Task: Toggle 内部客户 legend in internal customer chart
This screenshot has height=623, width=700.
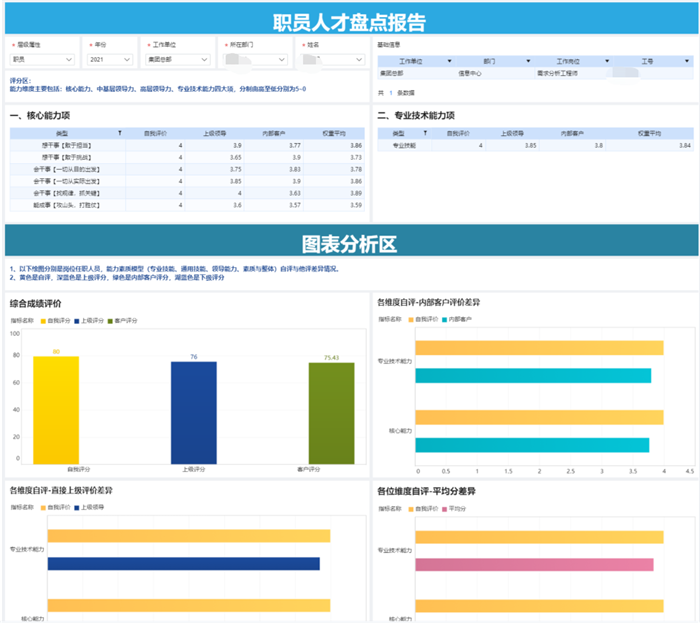Action: [460, 319]
